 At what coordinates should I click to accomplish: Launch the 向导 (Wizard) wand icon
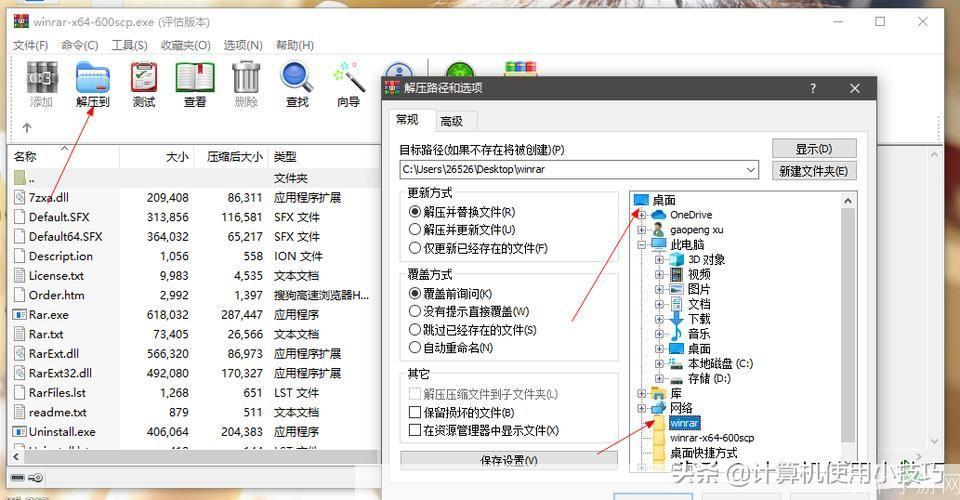[348, 78]
